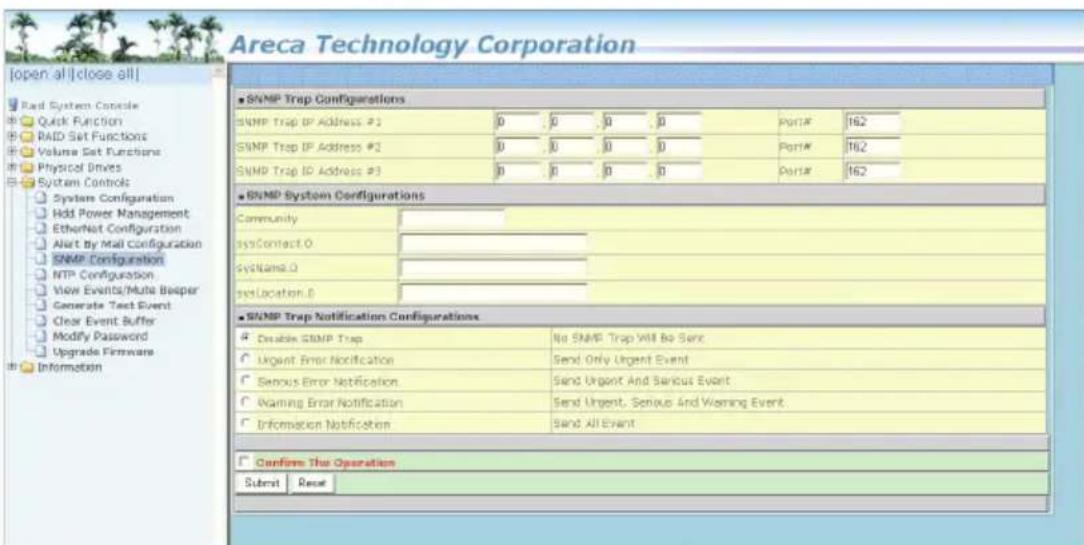The width and height of the screenshot is (1084, 545).
Task: Click the Generate Test Event page icon
Action: 43,306
